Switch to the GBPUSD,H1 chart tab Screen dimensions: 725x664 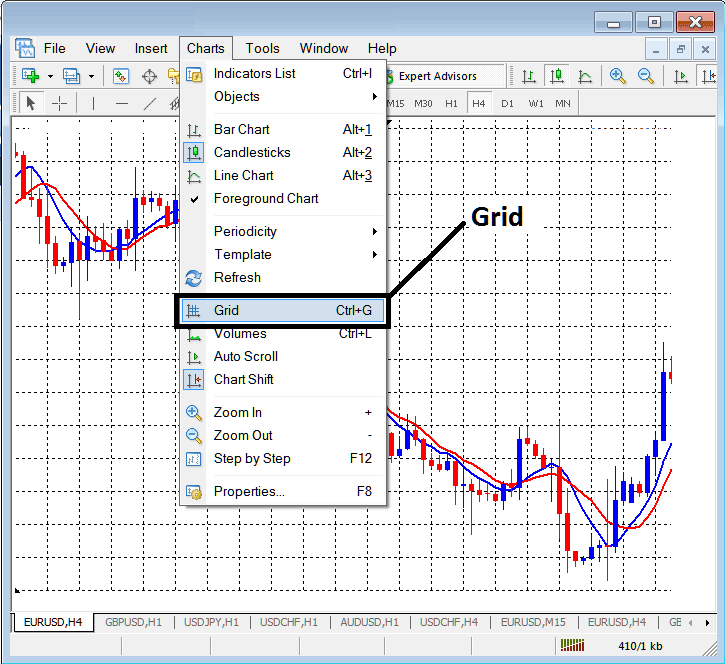(133, 622)
